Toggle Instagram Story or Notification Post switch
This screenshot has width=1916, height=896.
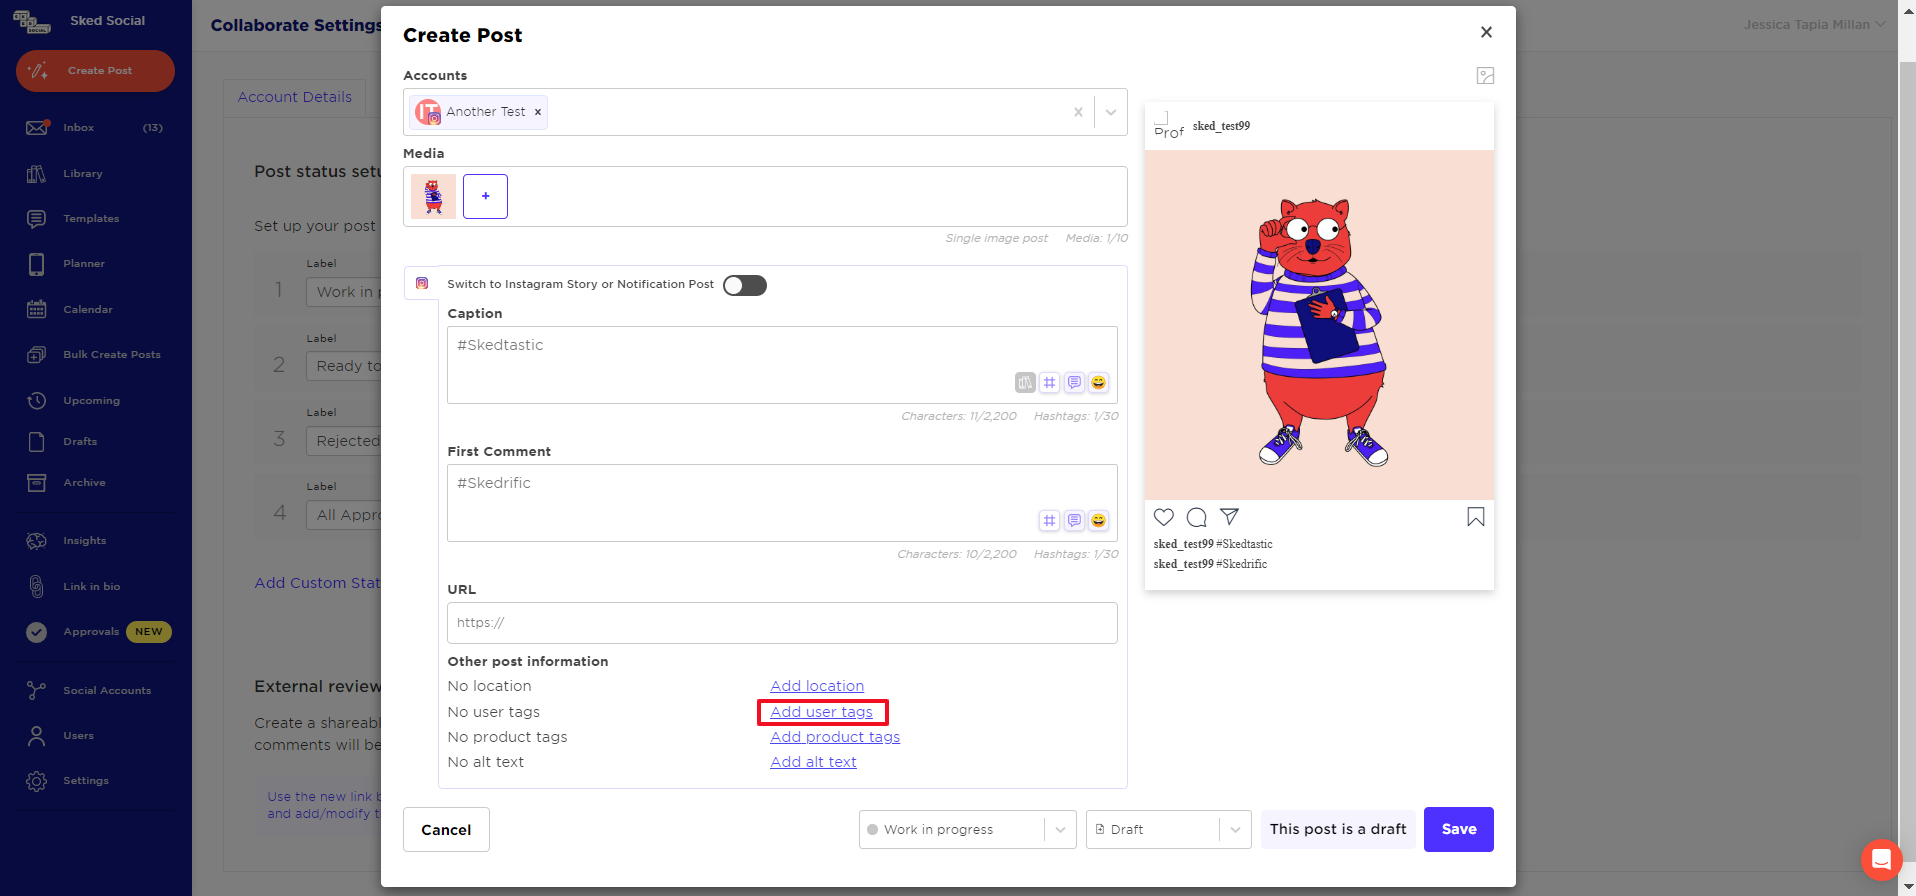[745, 285]
